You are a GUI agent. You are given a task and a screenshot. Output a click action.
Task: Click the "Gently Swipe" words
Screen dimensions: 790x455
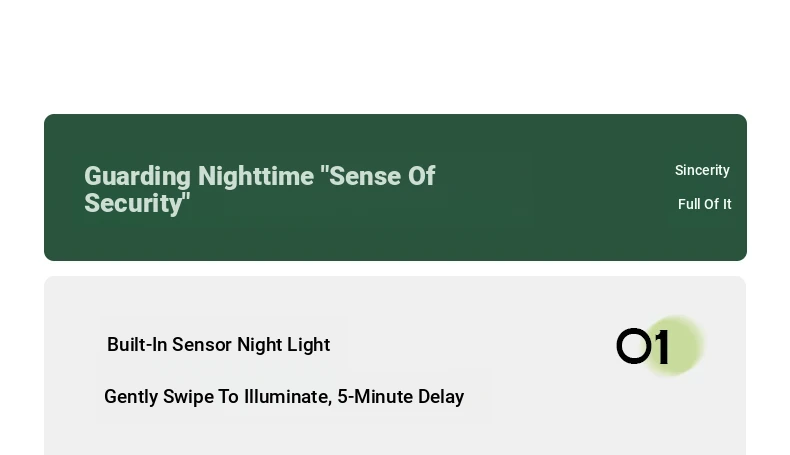tap(156, 397)
